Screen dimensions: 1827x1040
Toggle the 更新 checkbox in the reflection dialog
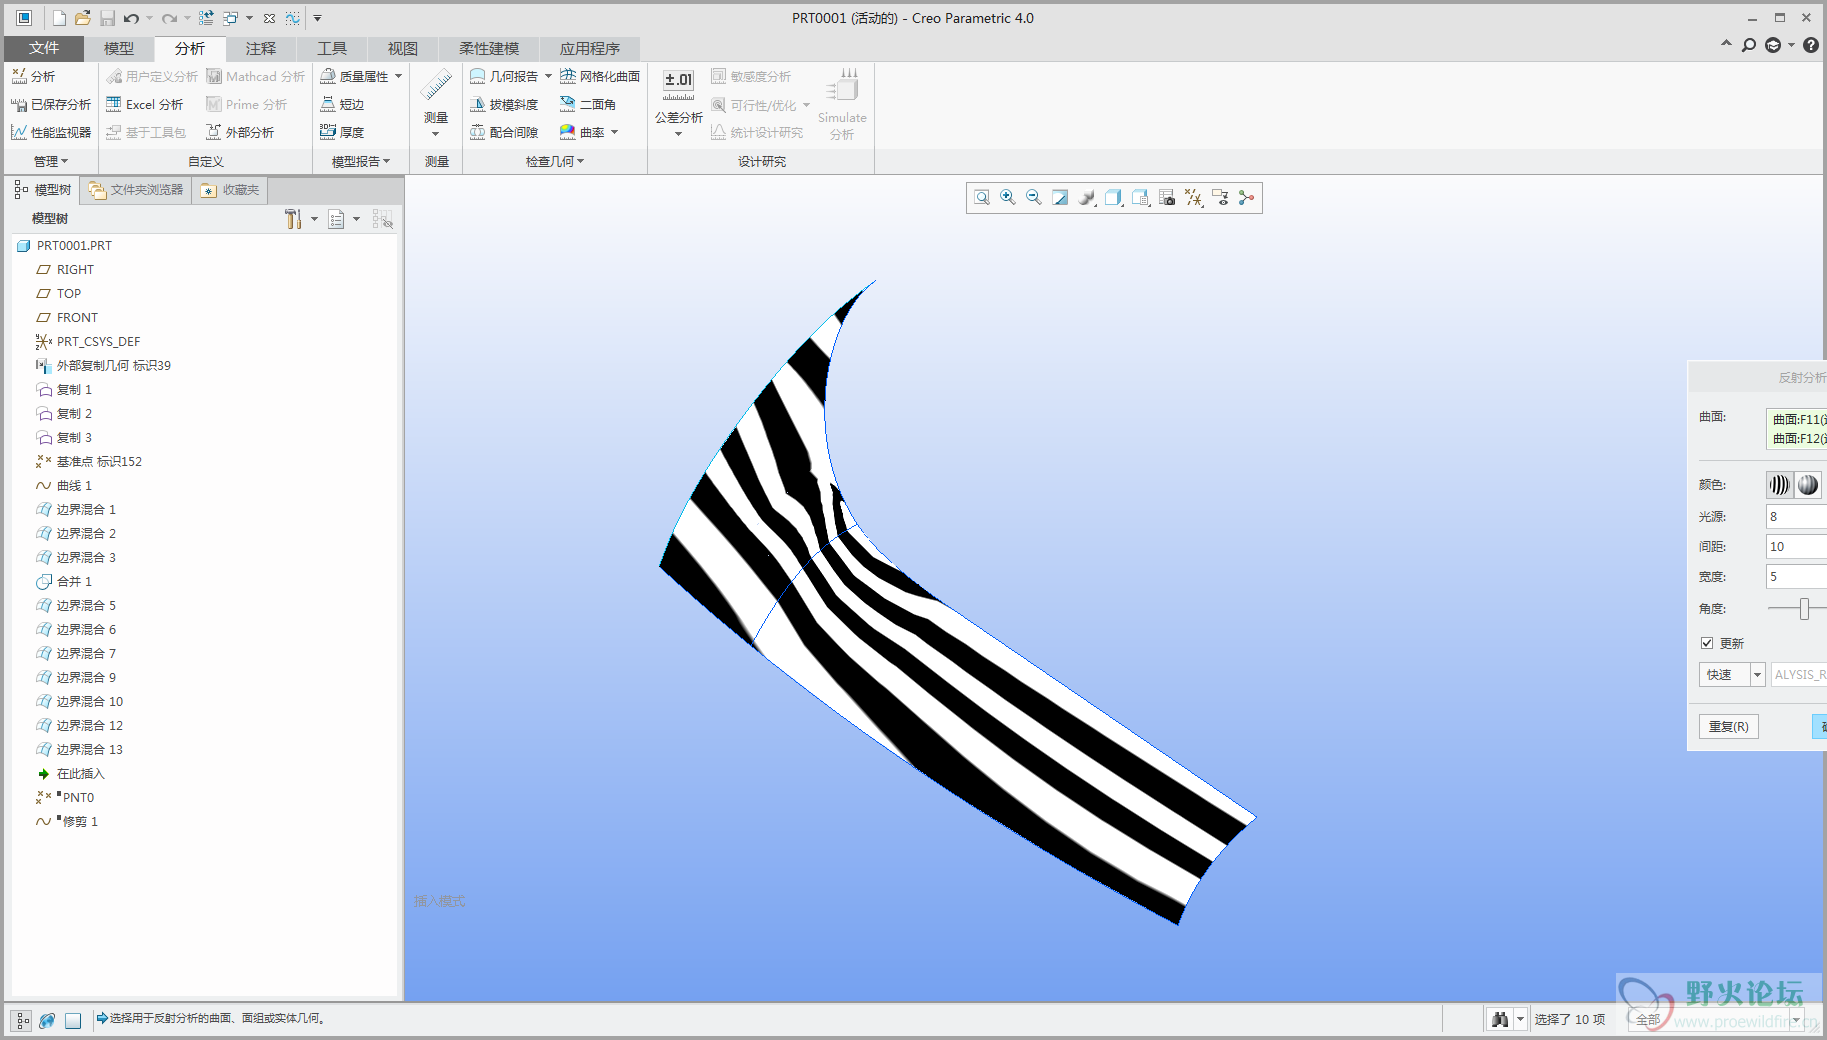[1707, 643]
